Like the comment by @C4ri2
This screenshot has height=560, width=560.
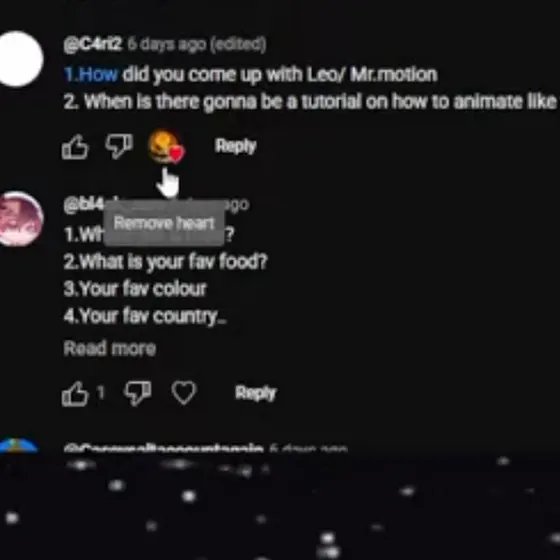[x=75, y=147]
